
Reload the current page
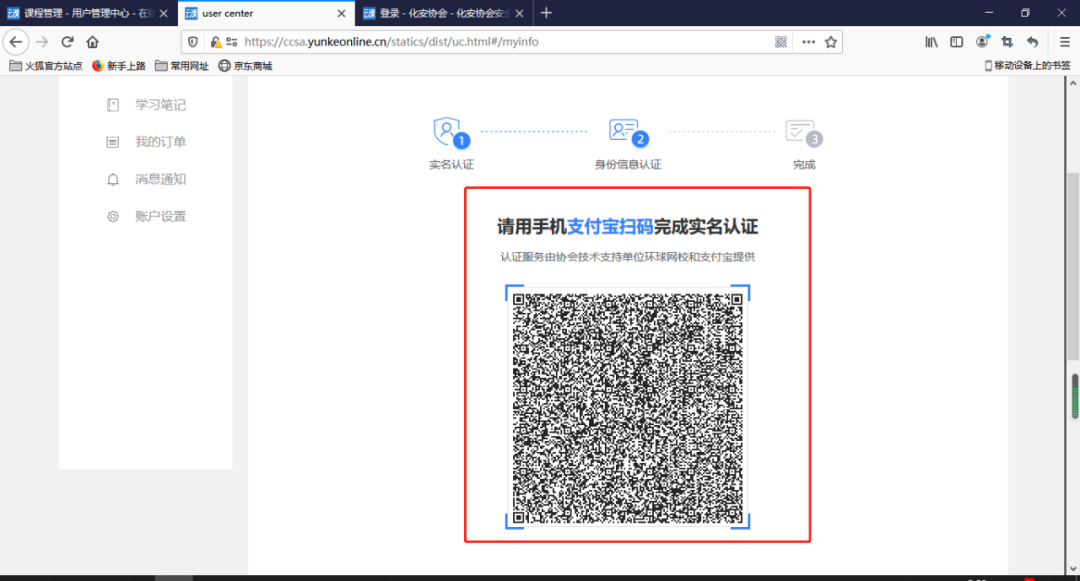pos(68,42)
